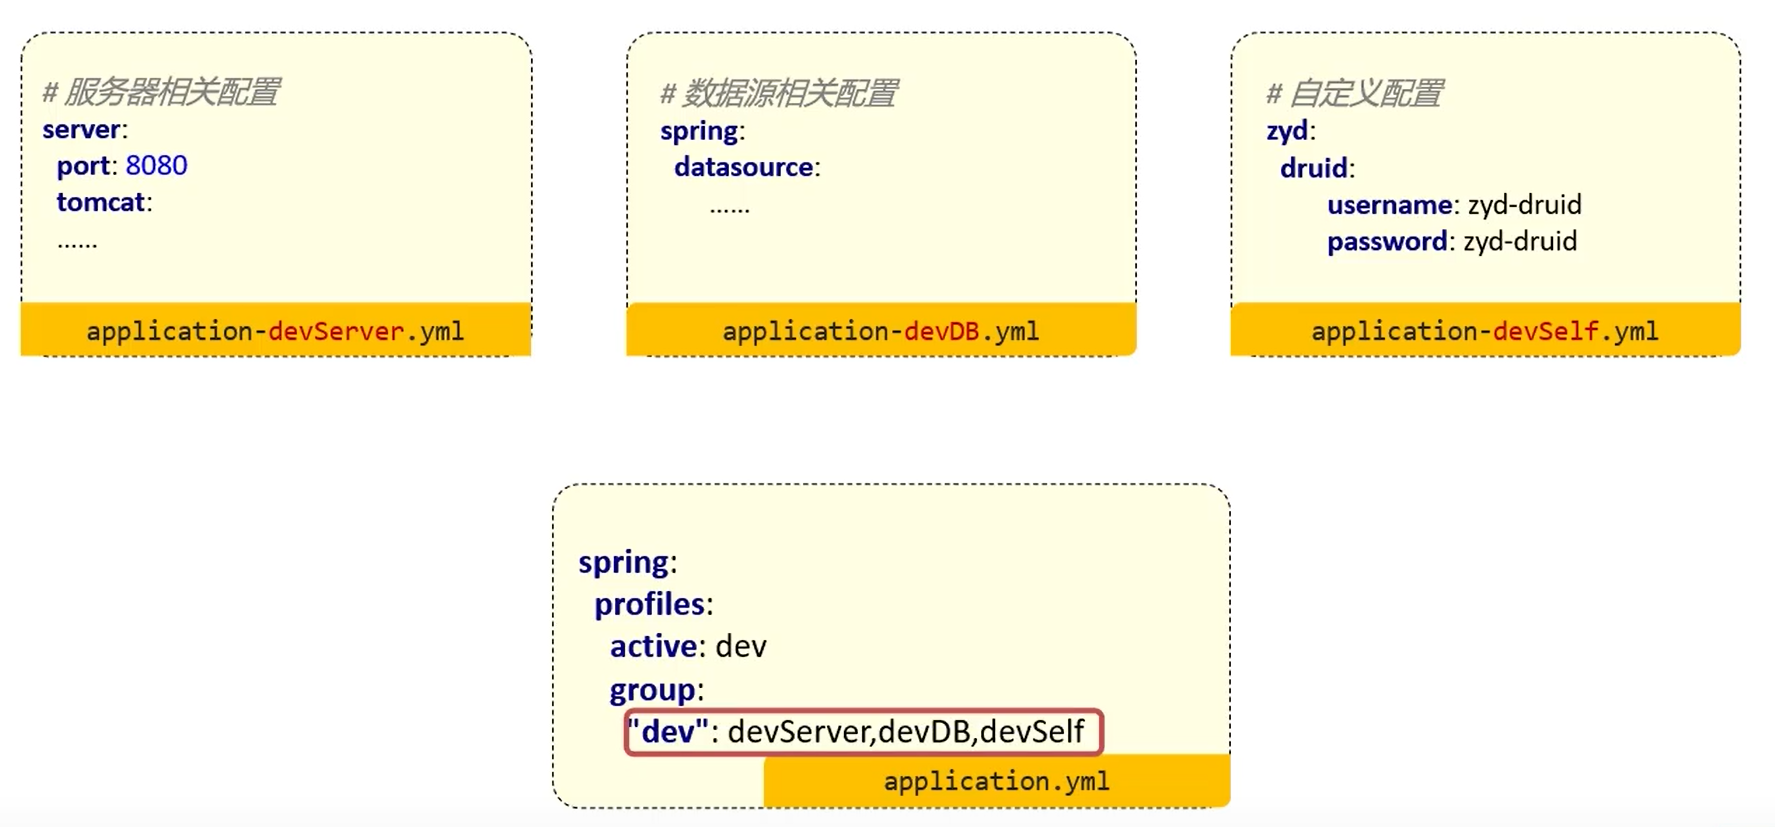
Task: Select the 服务器相关配置 comment line
Action: 161,93
